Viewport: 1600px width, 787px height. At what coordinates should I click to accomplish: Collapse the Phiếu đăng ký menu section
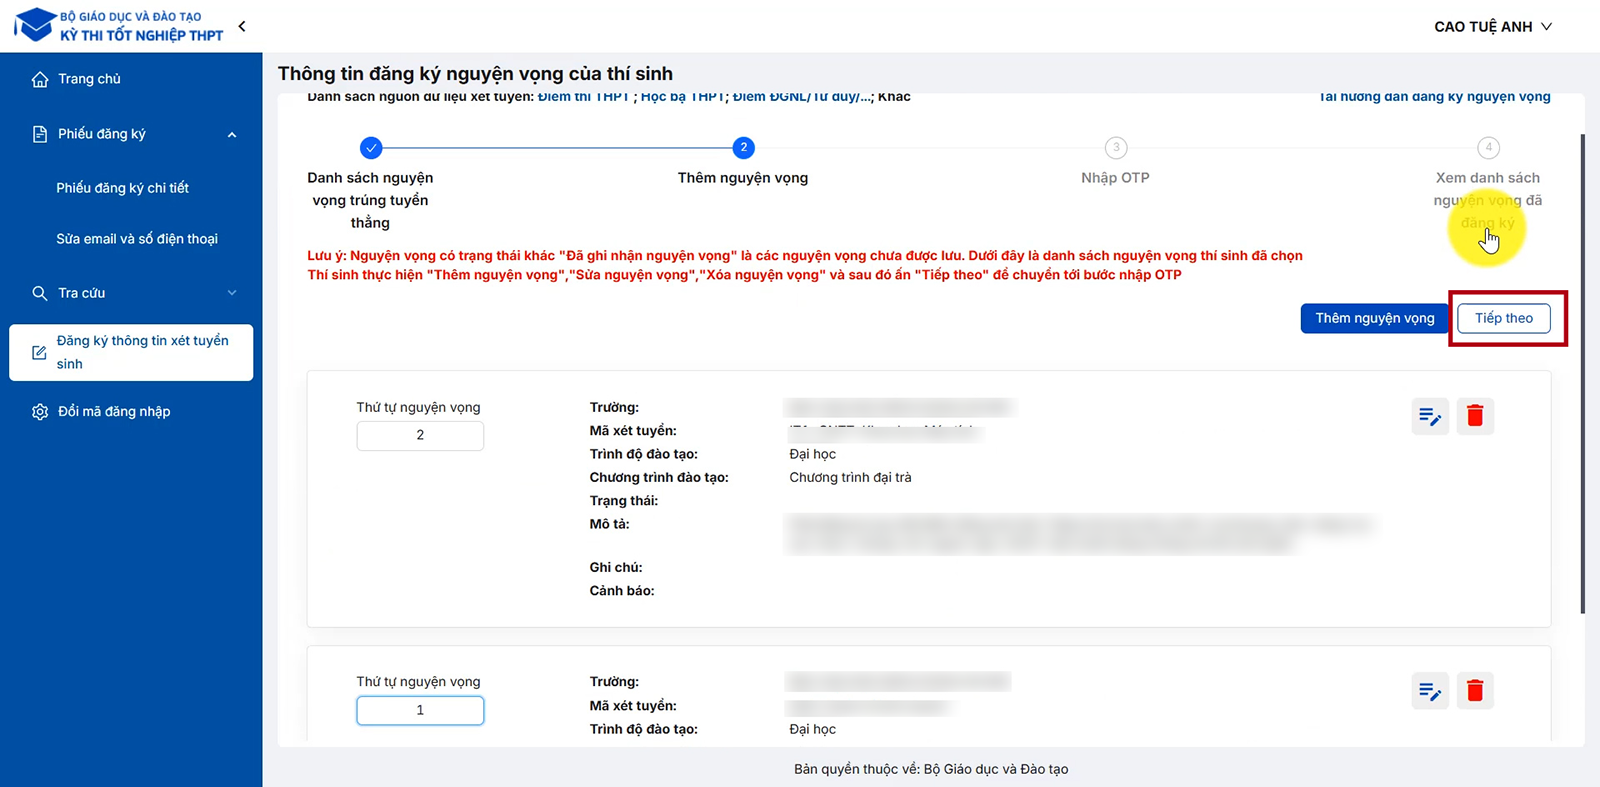click(x=232, y=135)
